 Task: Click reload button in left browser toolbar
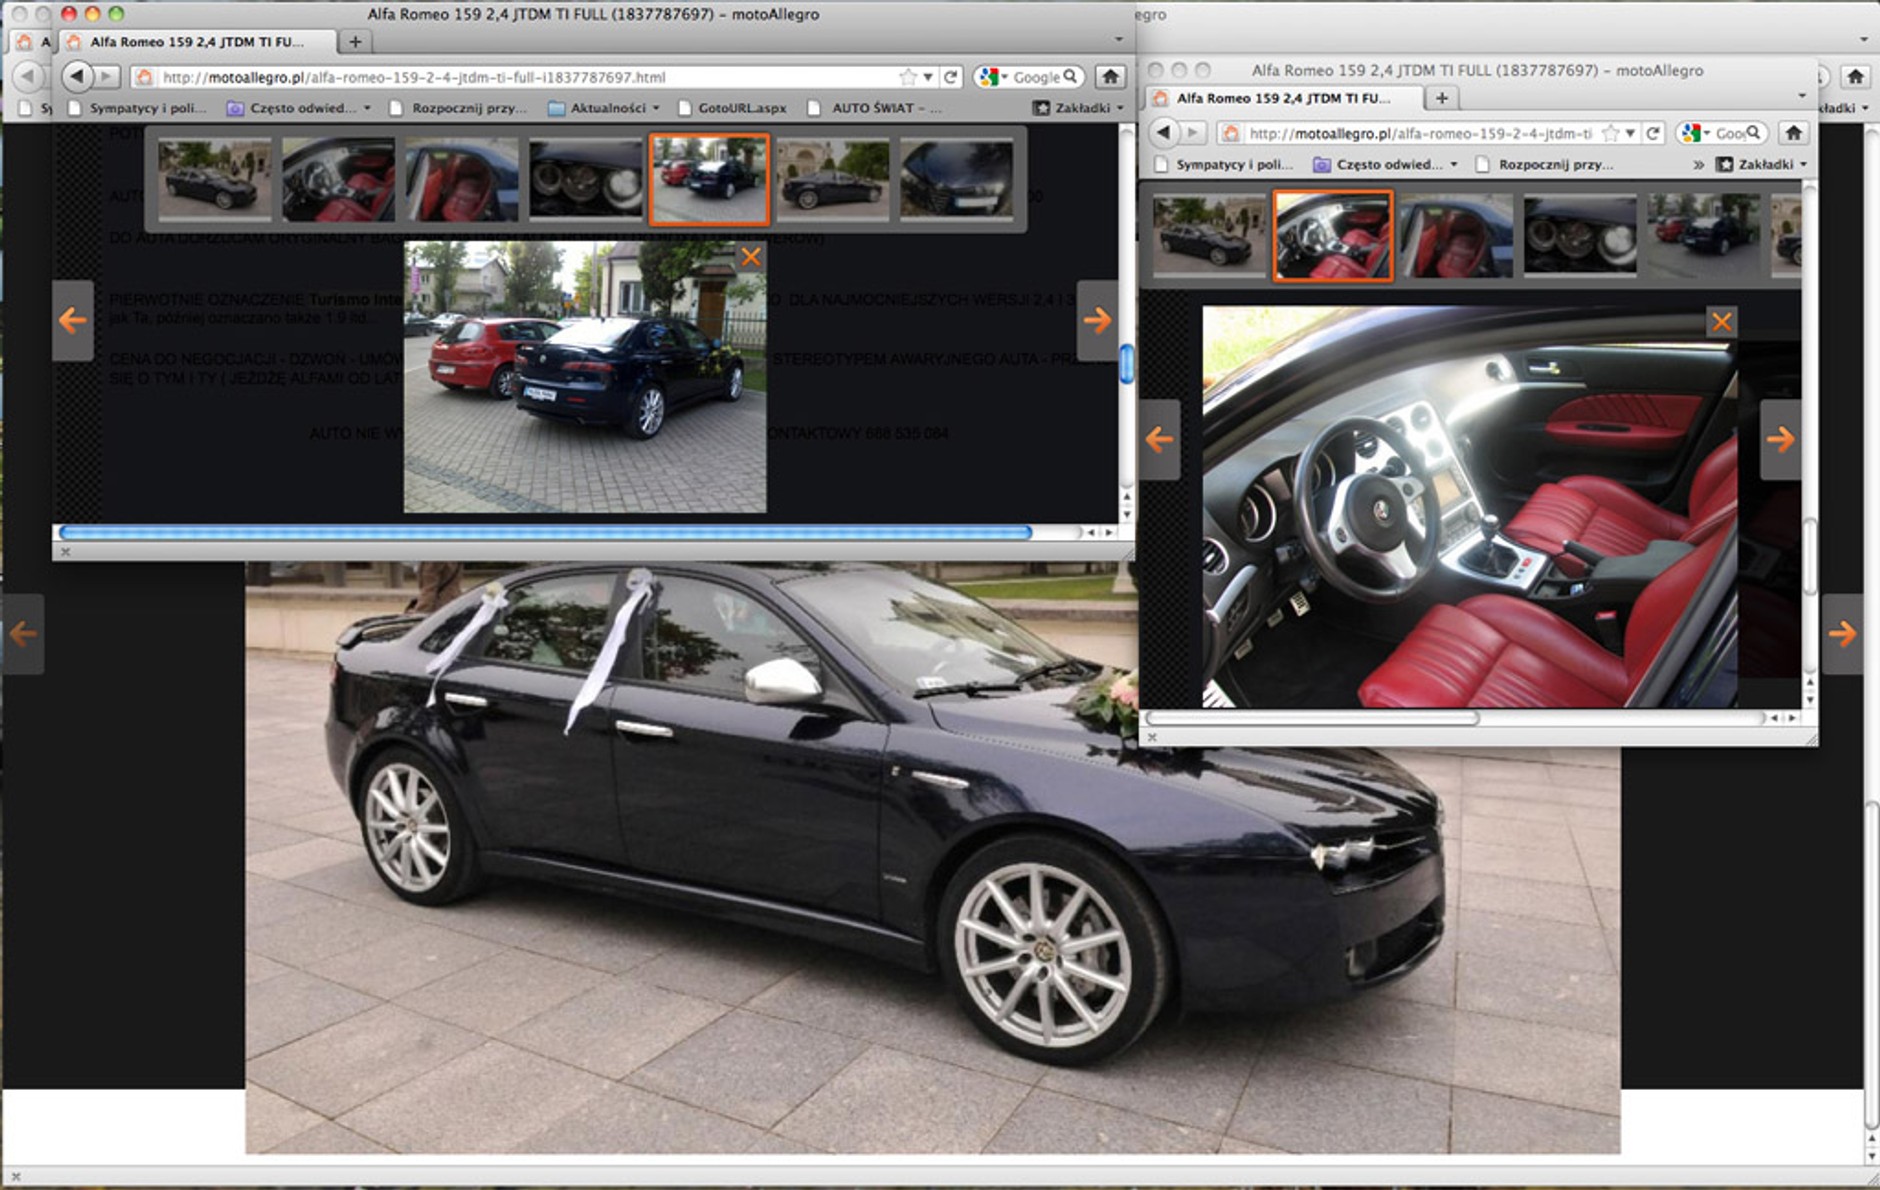[x=951, y=77]
